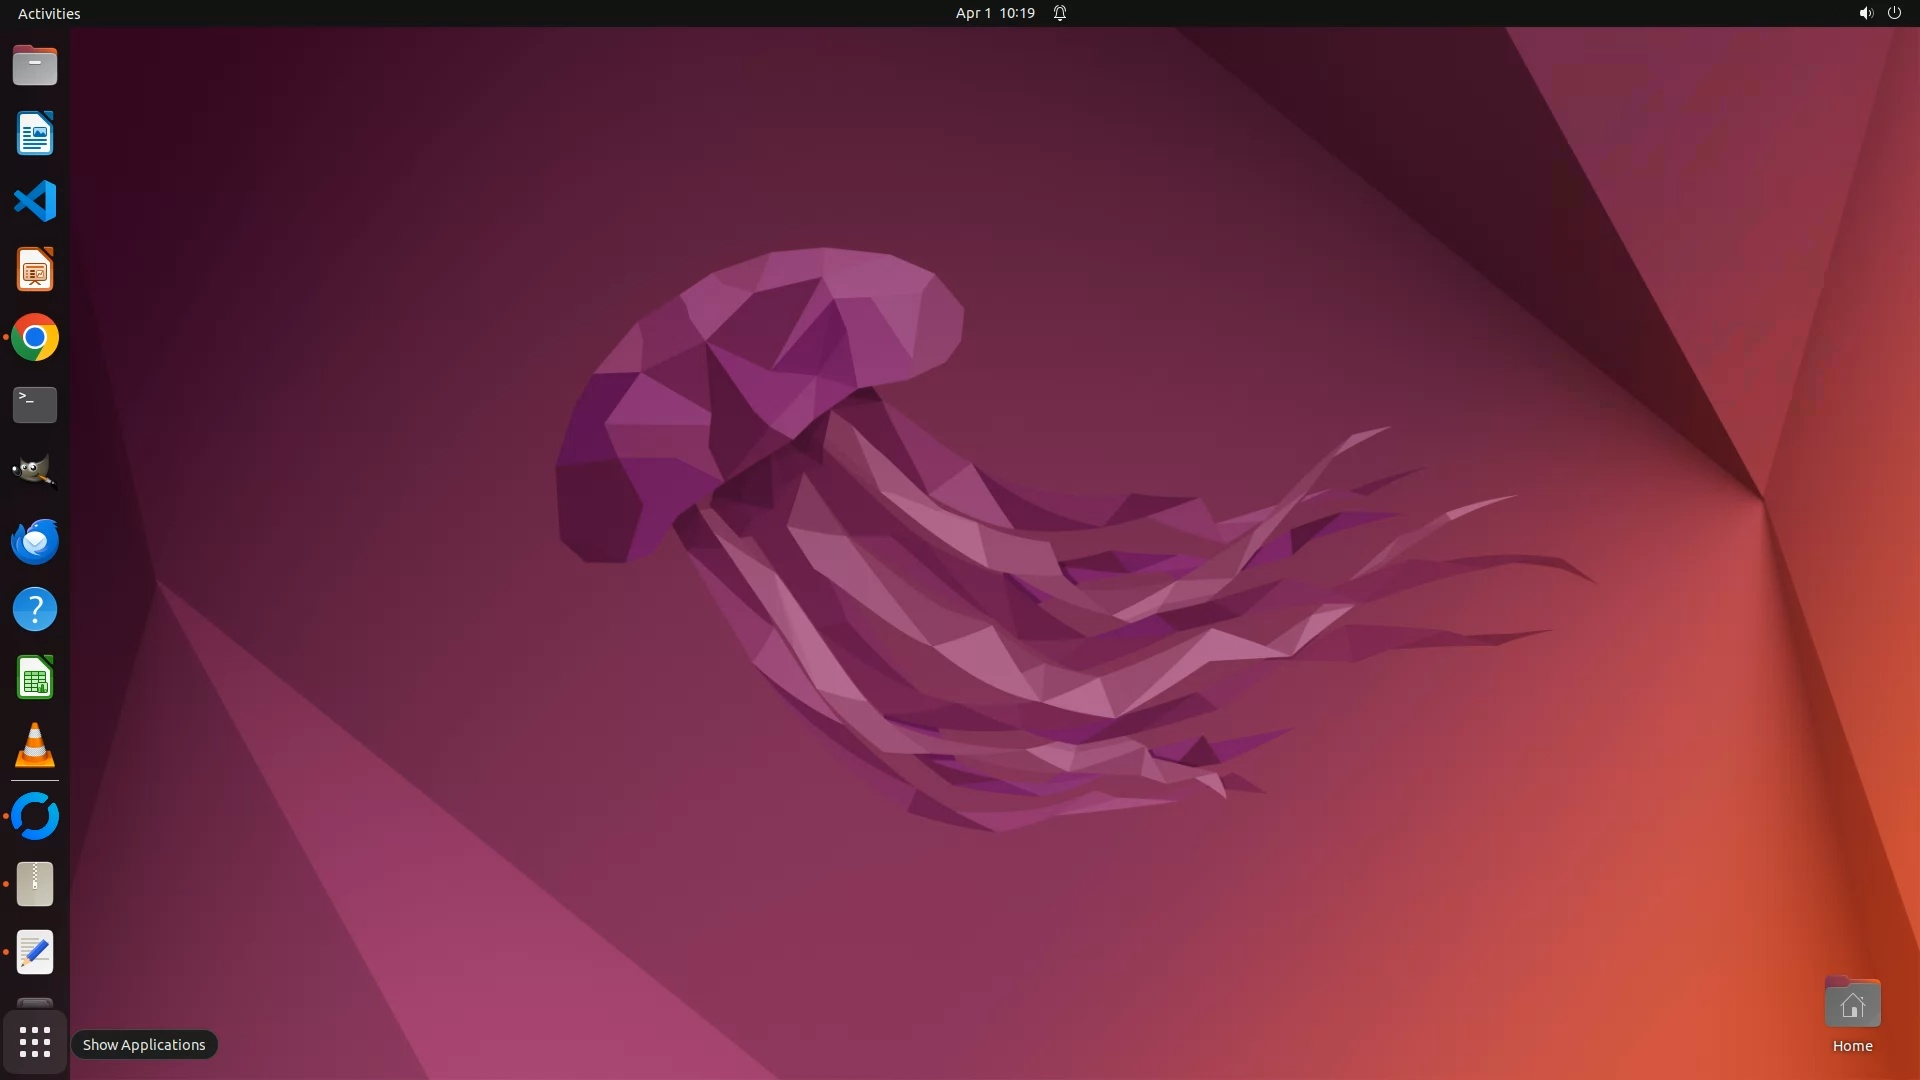Launch the Terminal from the dock
This screenshot has width=1920, height=1080.
(x=35, y=405)
